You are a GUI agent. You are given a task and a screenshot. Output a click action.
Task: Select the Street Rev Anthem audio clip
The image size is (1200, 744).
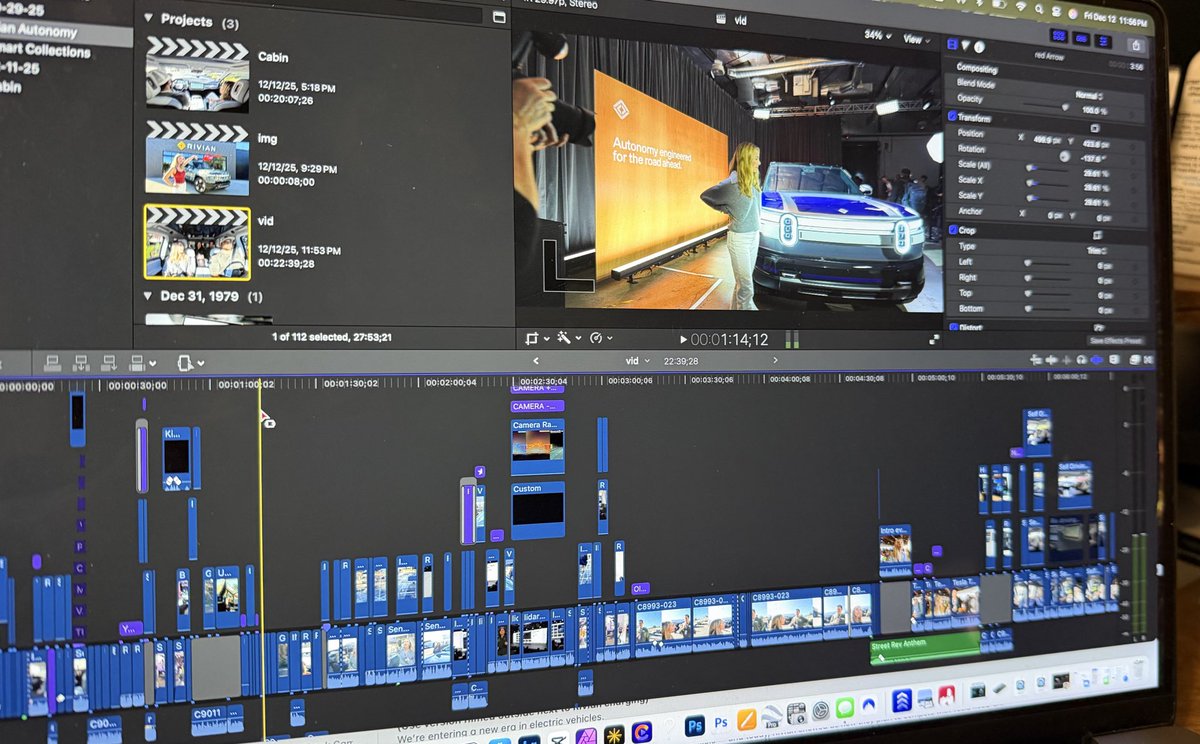[925, 647]
